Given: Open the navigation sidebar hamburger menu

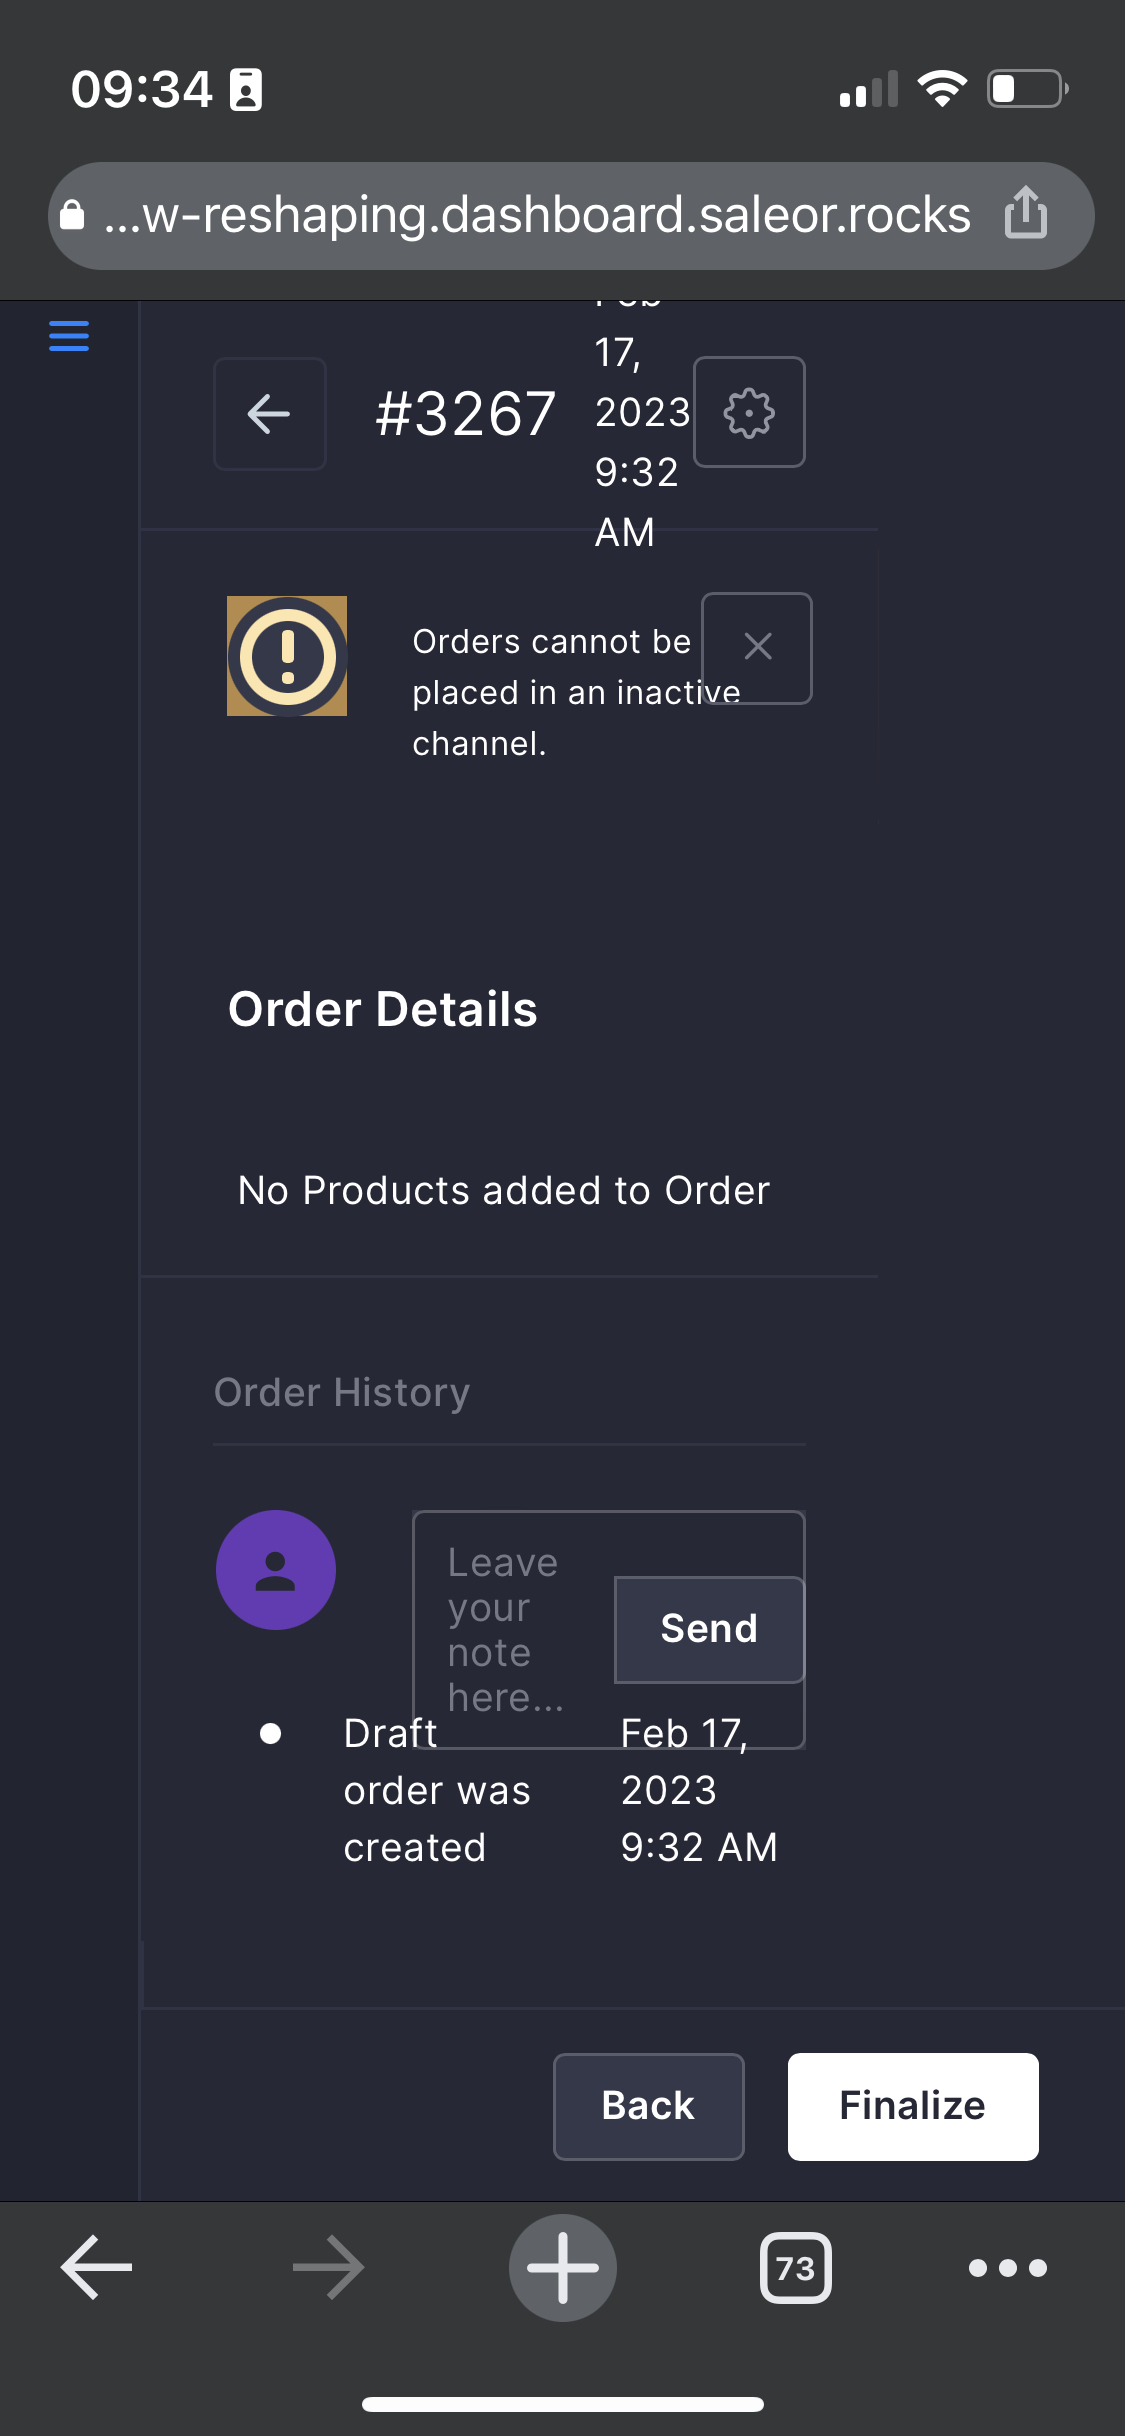Looking at the screenshot, I should tap(67, 337).
